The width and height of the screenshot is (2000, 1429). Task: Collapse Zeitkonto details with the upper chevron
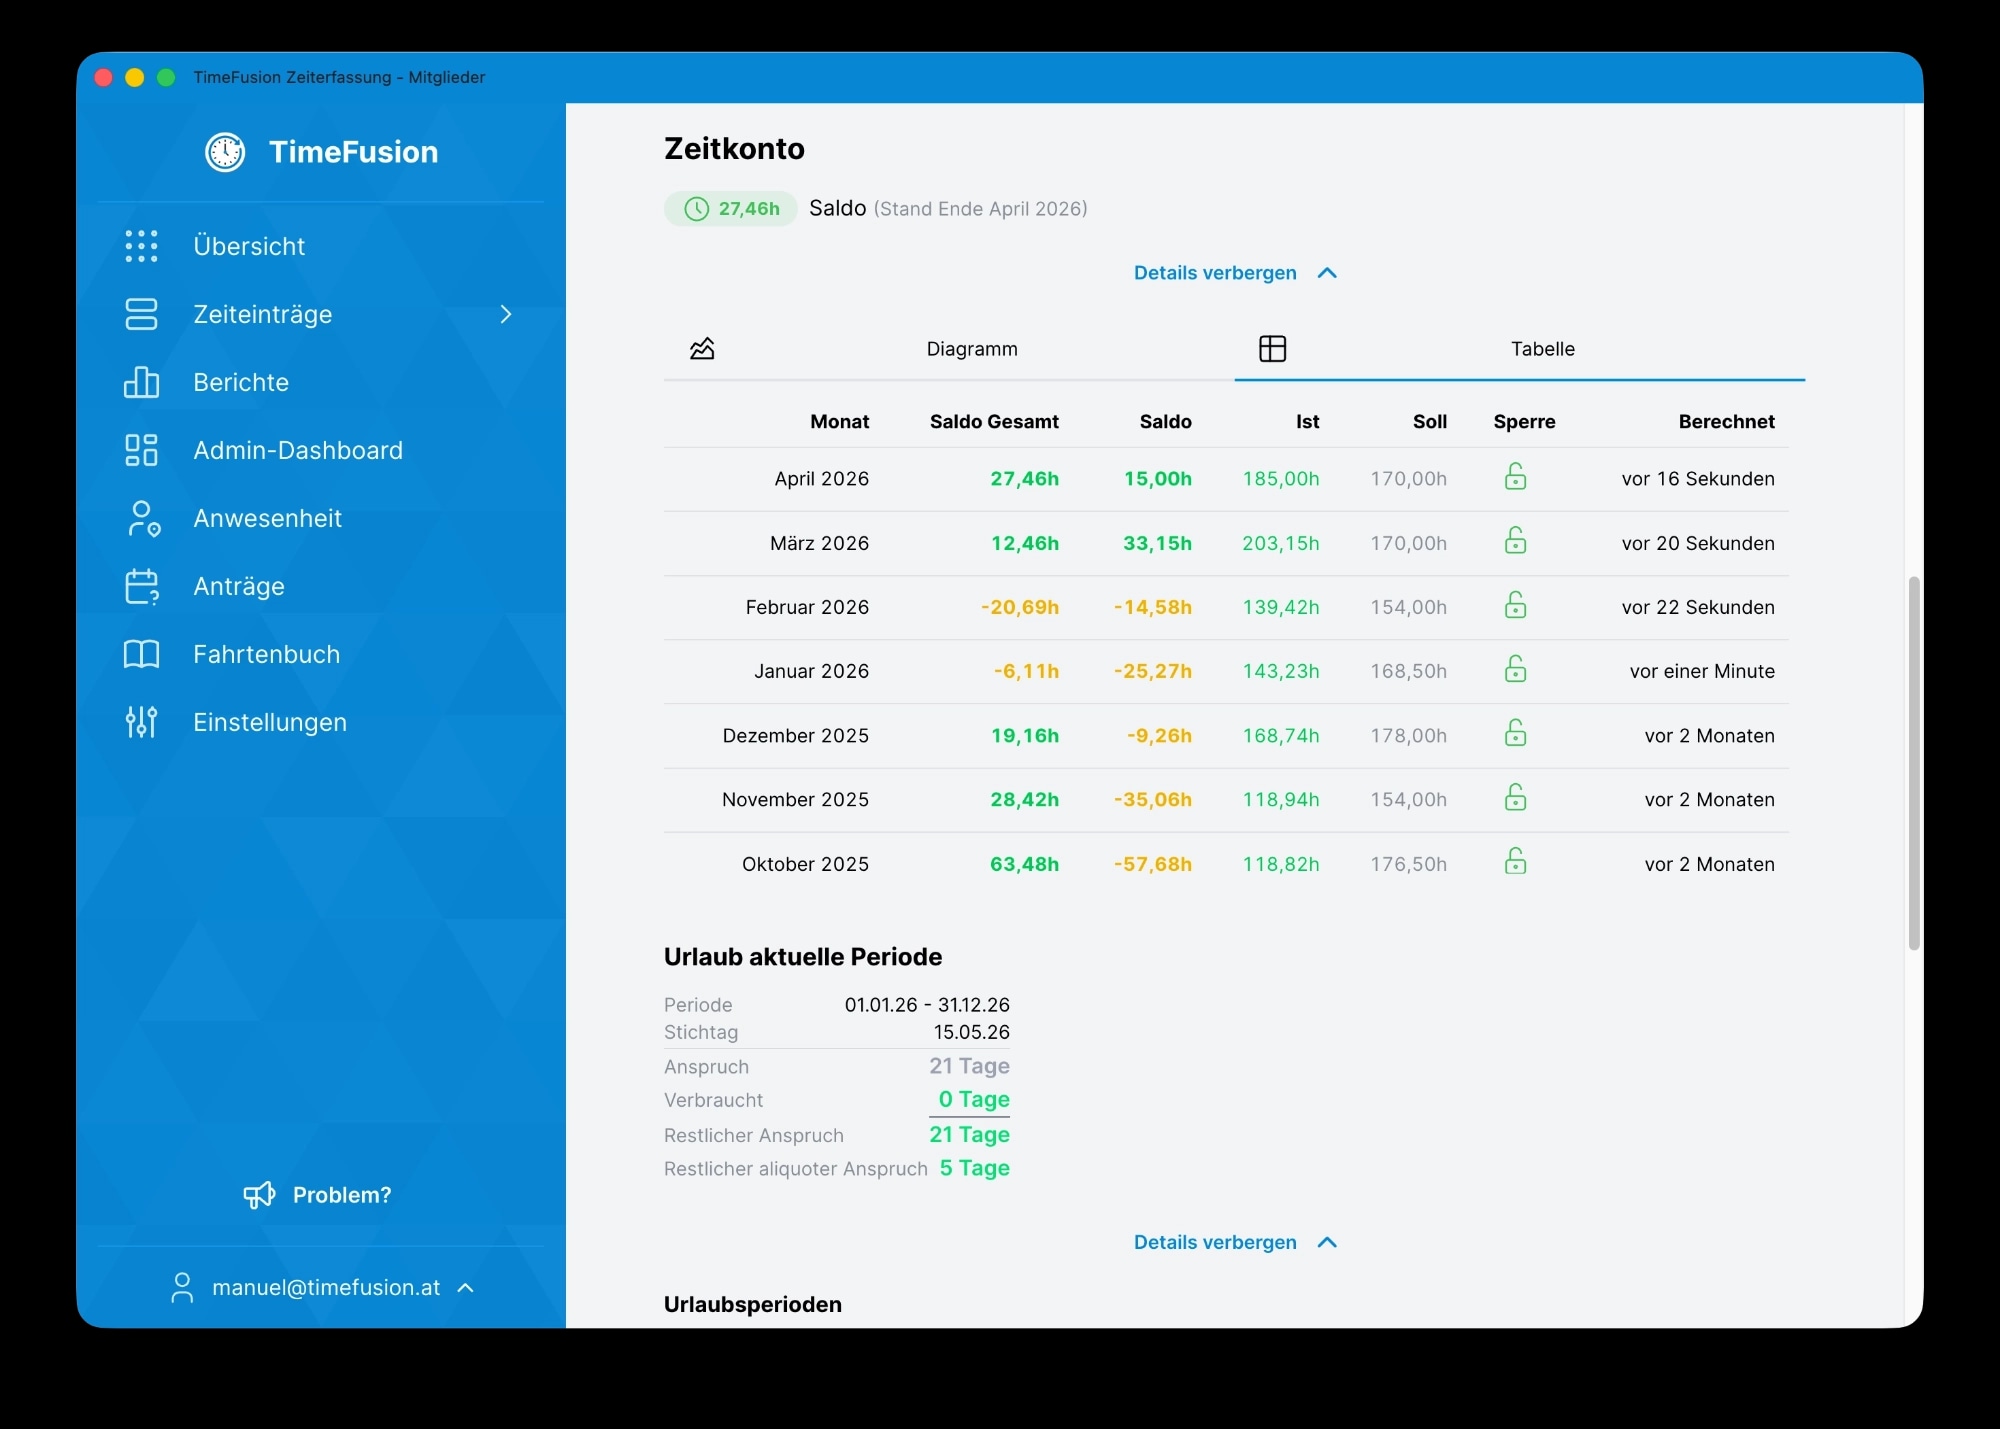1327,273
